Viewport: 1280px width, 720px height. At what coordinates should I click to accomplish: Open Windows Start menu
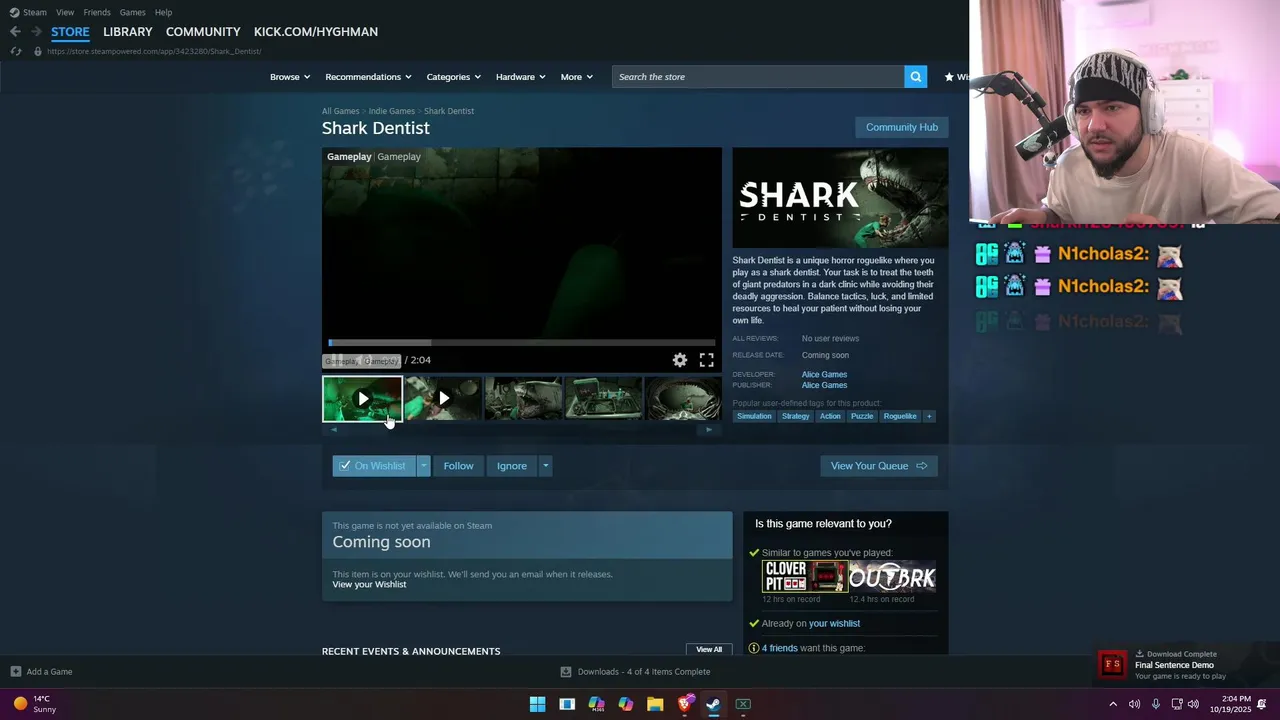pos(537,704)
